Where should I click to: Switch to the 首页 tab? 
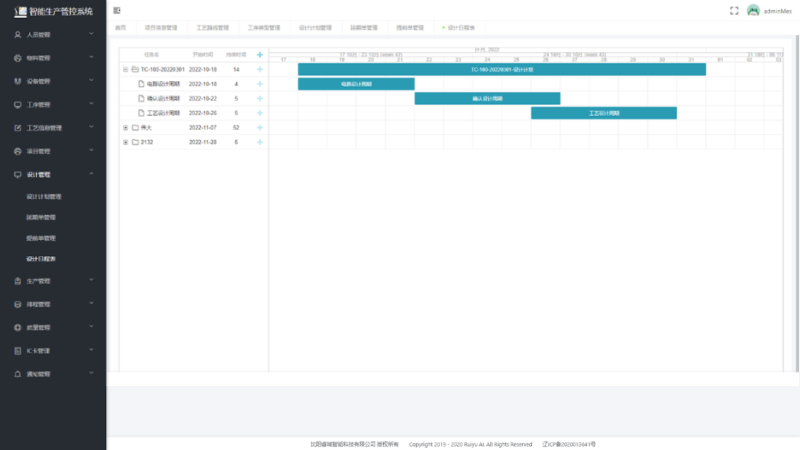point(120,28)
